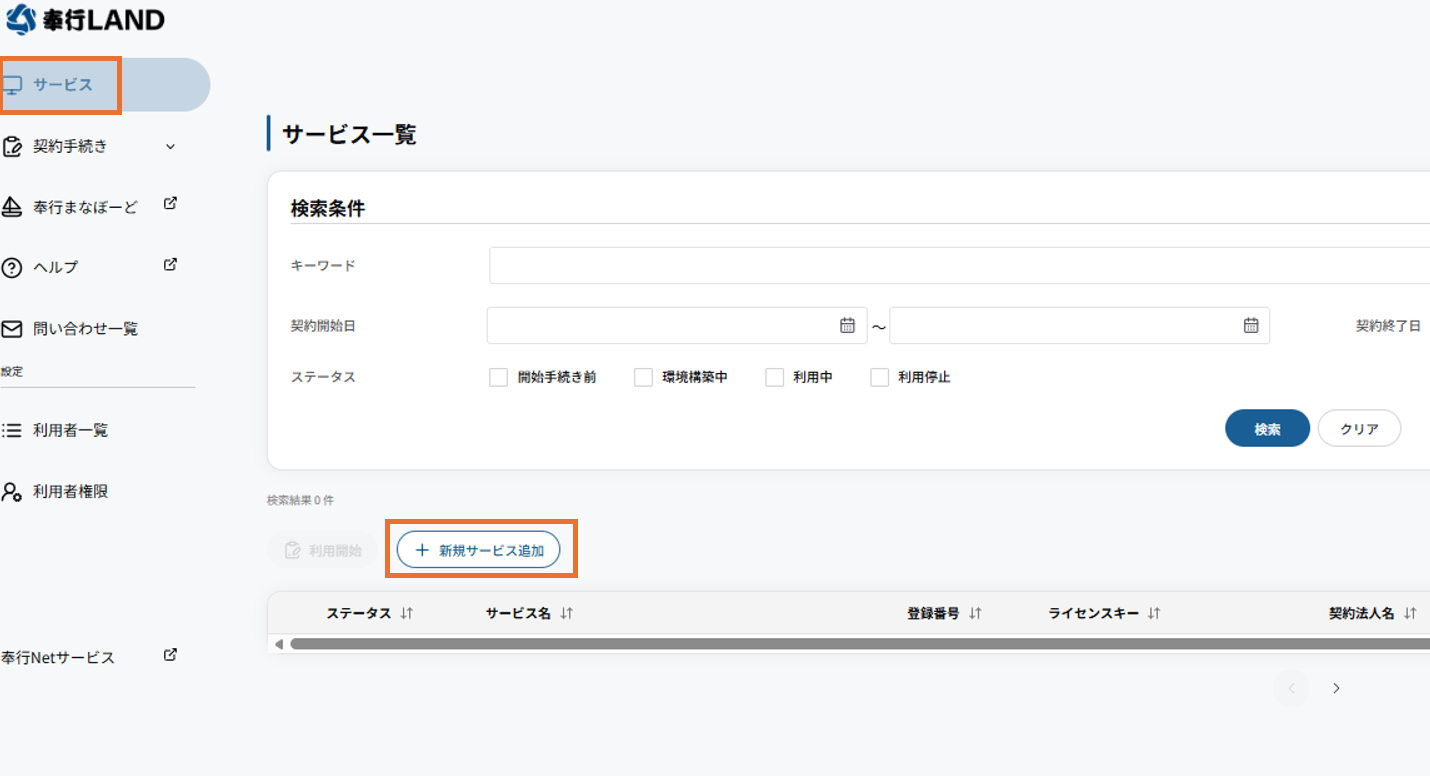Open external link icon beside 奉行まなぼーど
The height and width of the screenshot is (776, 1430).
(170, 204)
